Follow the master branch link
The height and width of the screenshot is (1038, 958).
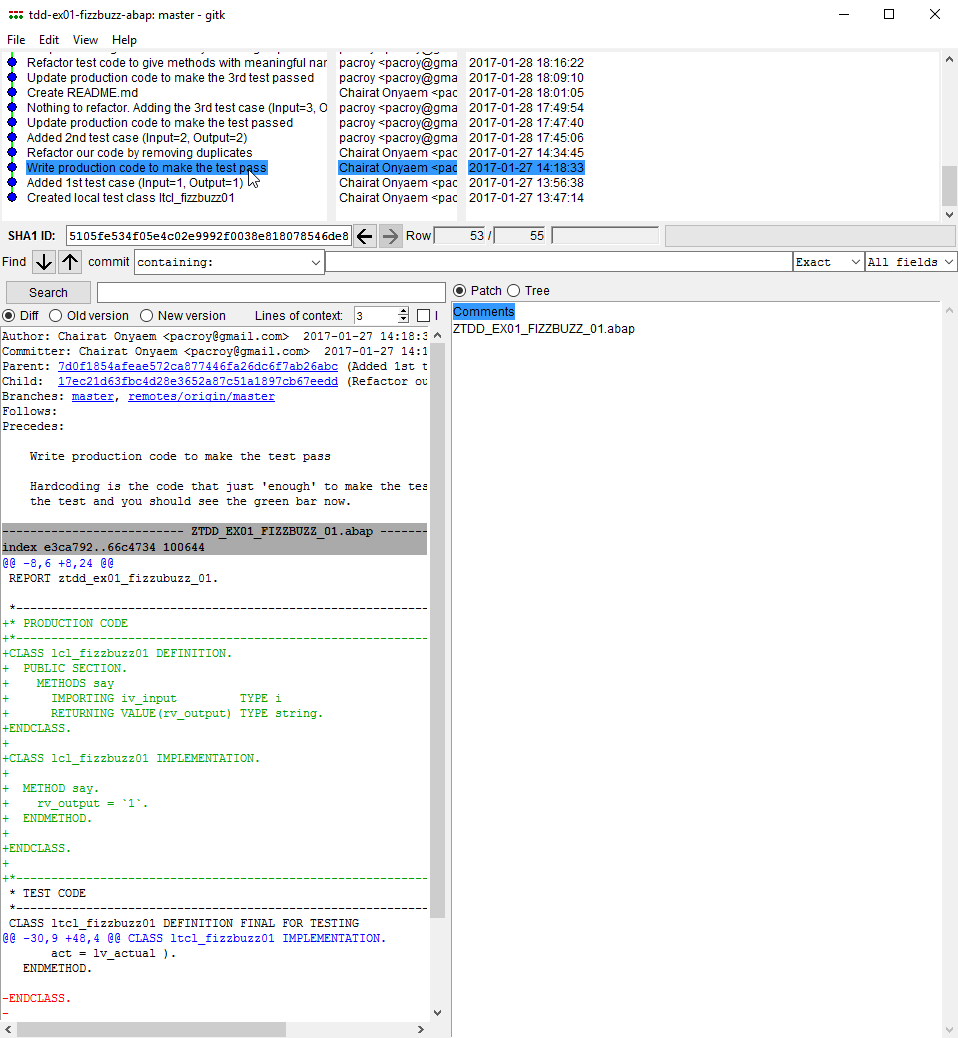click(92, 396)
